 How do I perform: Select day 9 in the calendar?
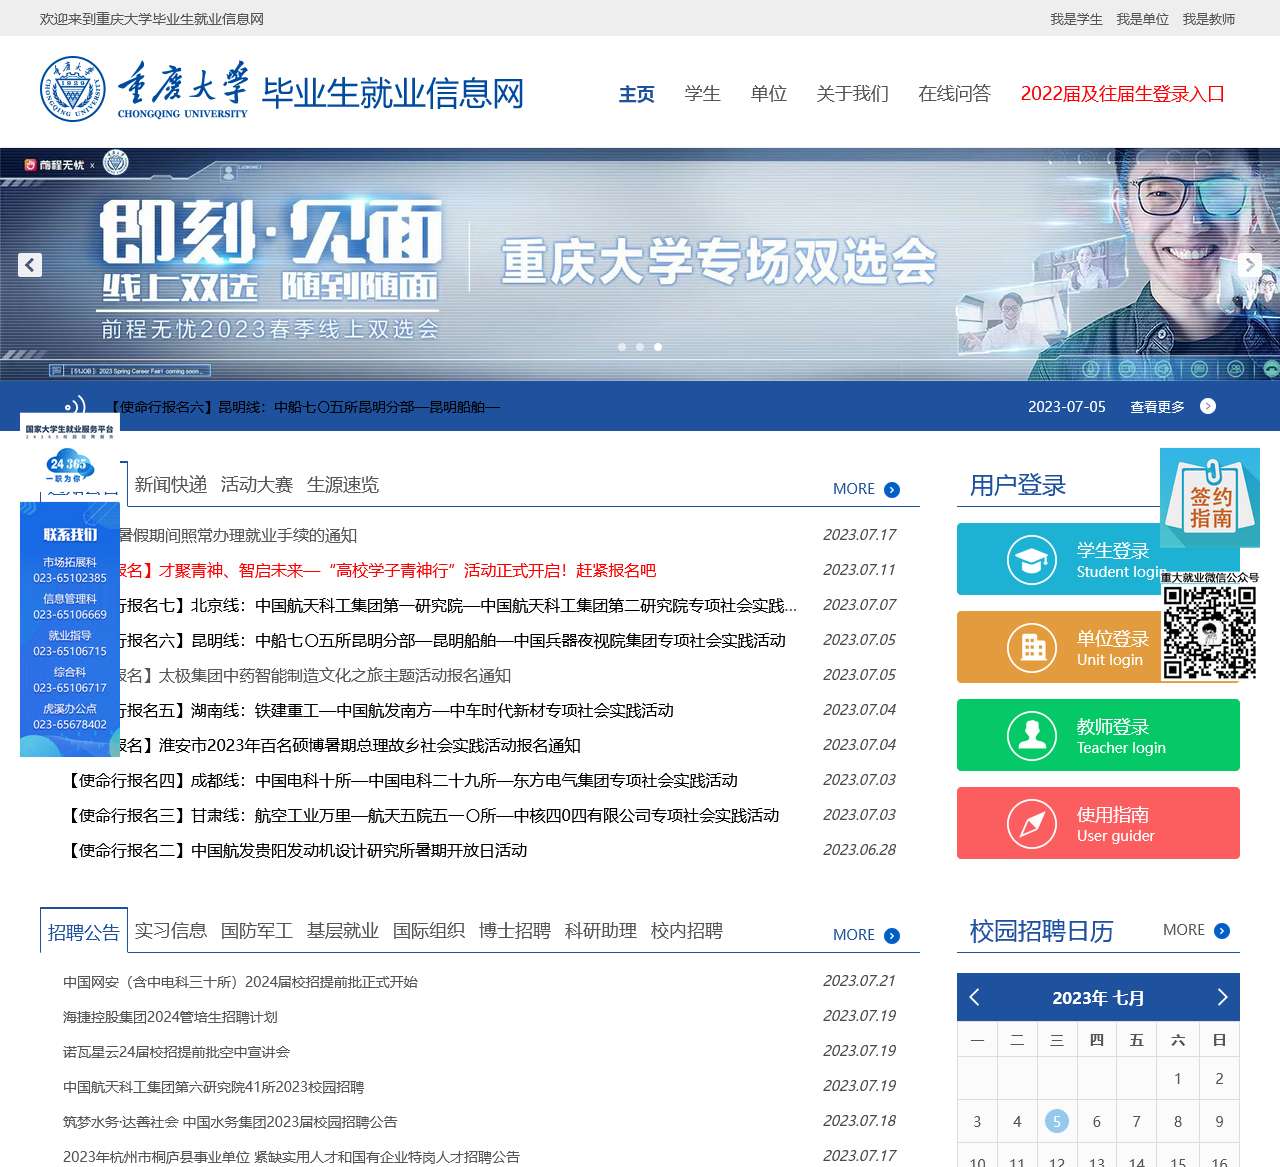click(1219, 1121)
